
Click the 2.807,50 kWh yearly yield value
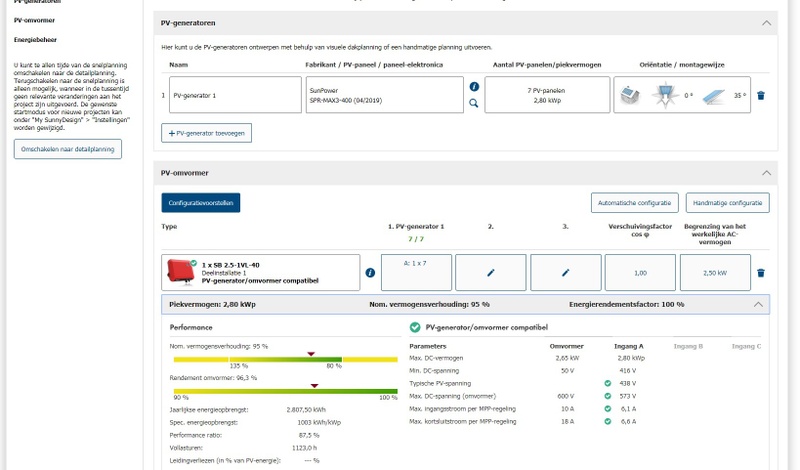point(306,409)
